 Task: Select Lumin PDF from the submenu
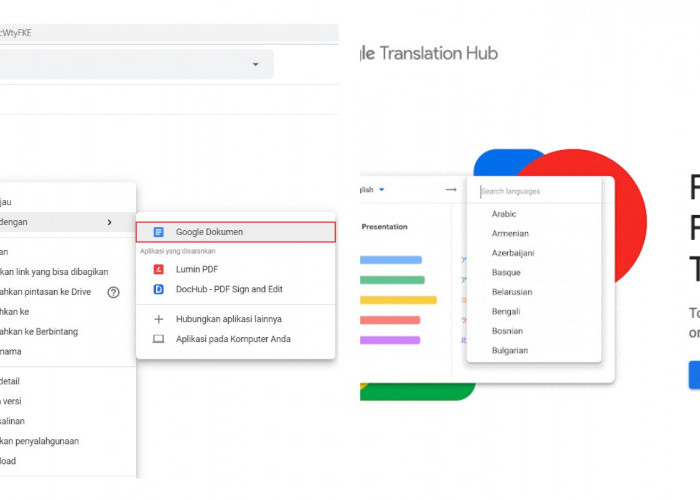pyautogui.click(x=197, y=269)
